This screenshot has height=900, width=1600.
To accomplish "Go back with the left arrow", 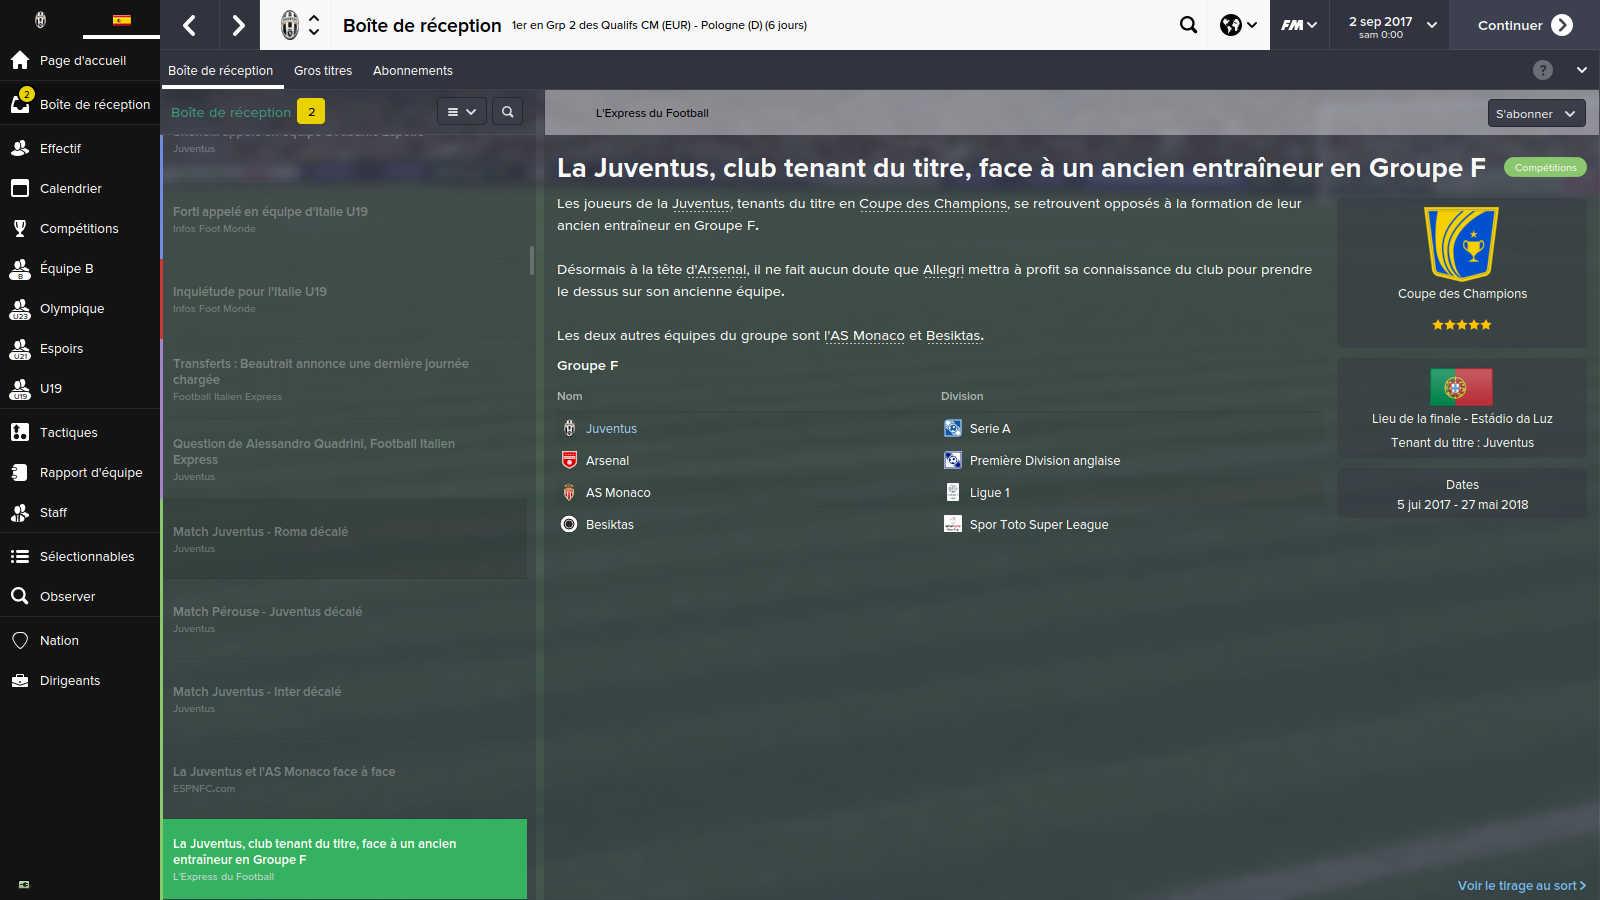I will point(189,25).
